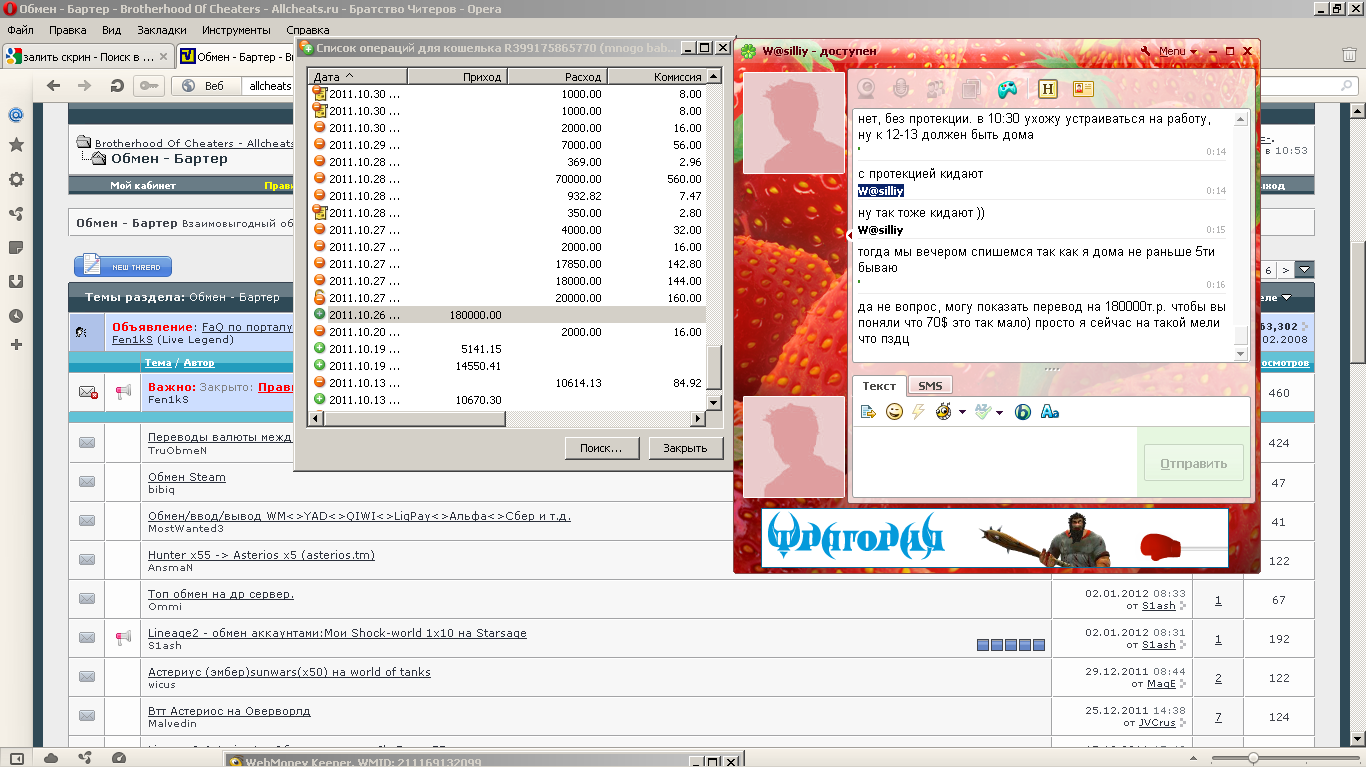Open the forum page number dropdown arrow
This screenshot has width=1366, height=768.
coord(1303,270)
